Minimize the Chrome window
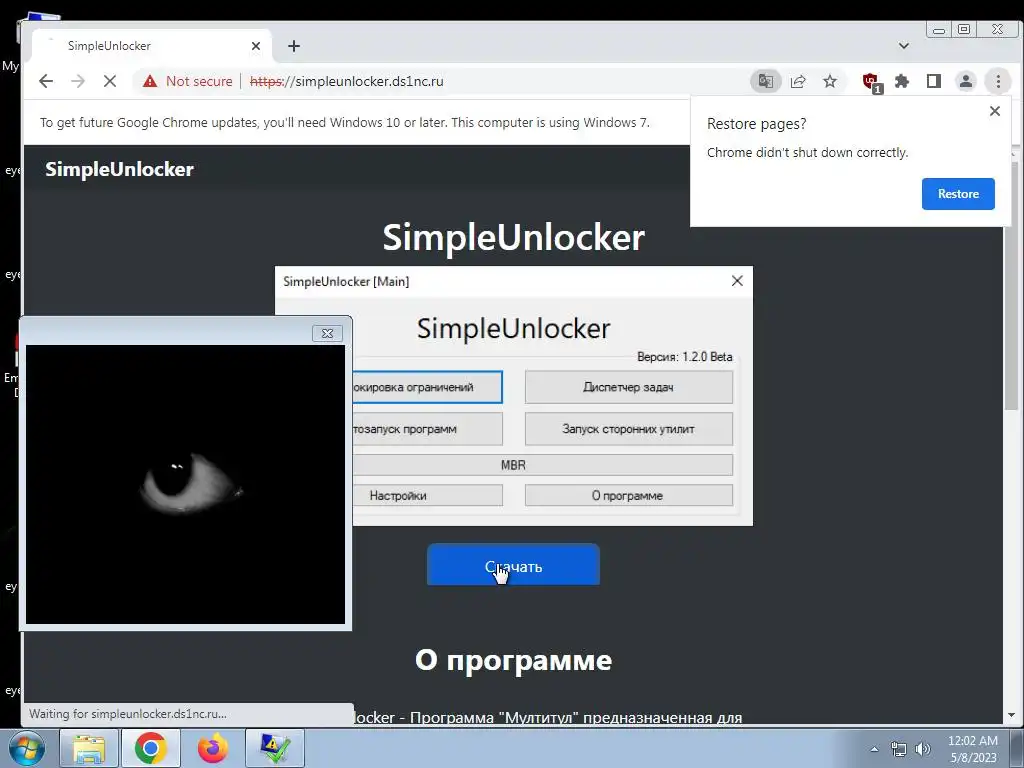The image size is (1024, 768). click(x=939, y=29)
